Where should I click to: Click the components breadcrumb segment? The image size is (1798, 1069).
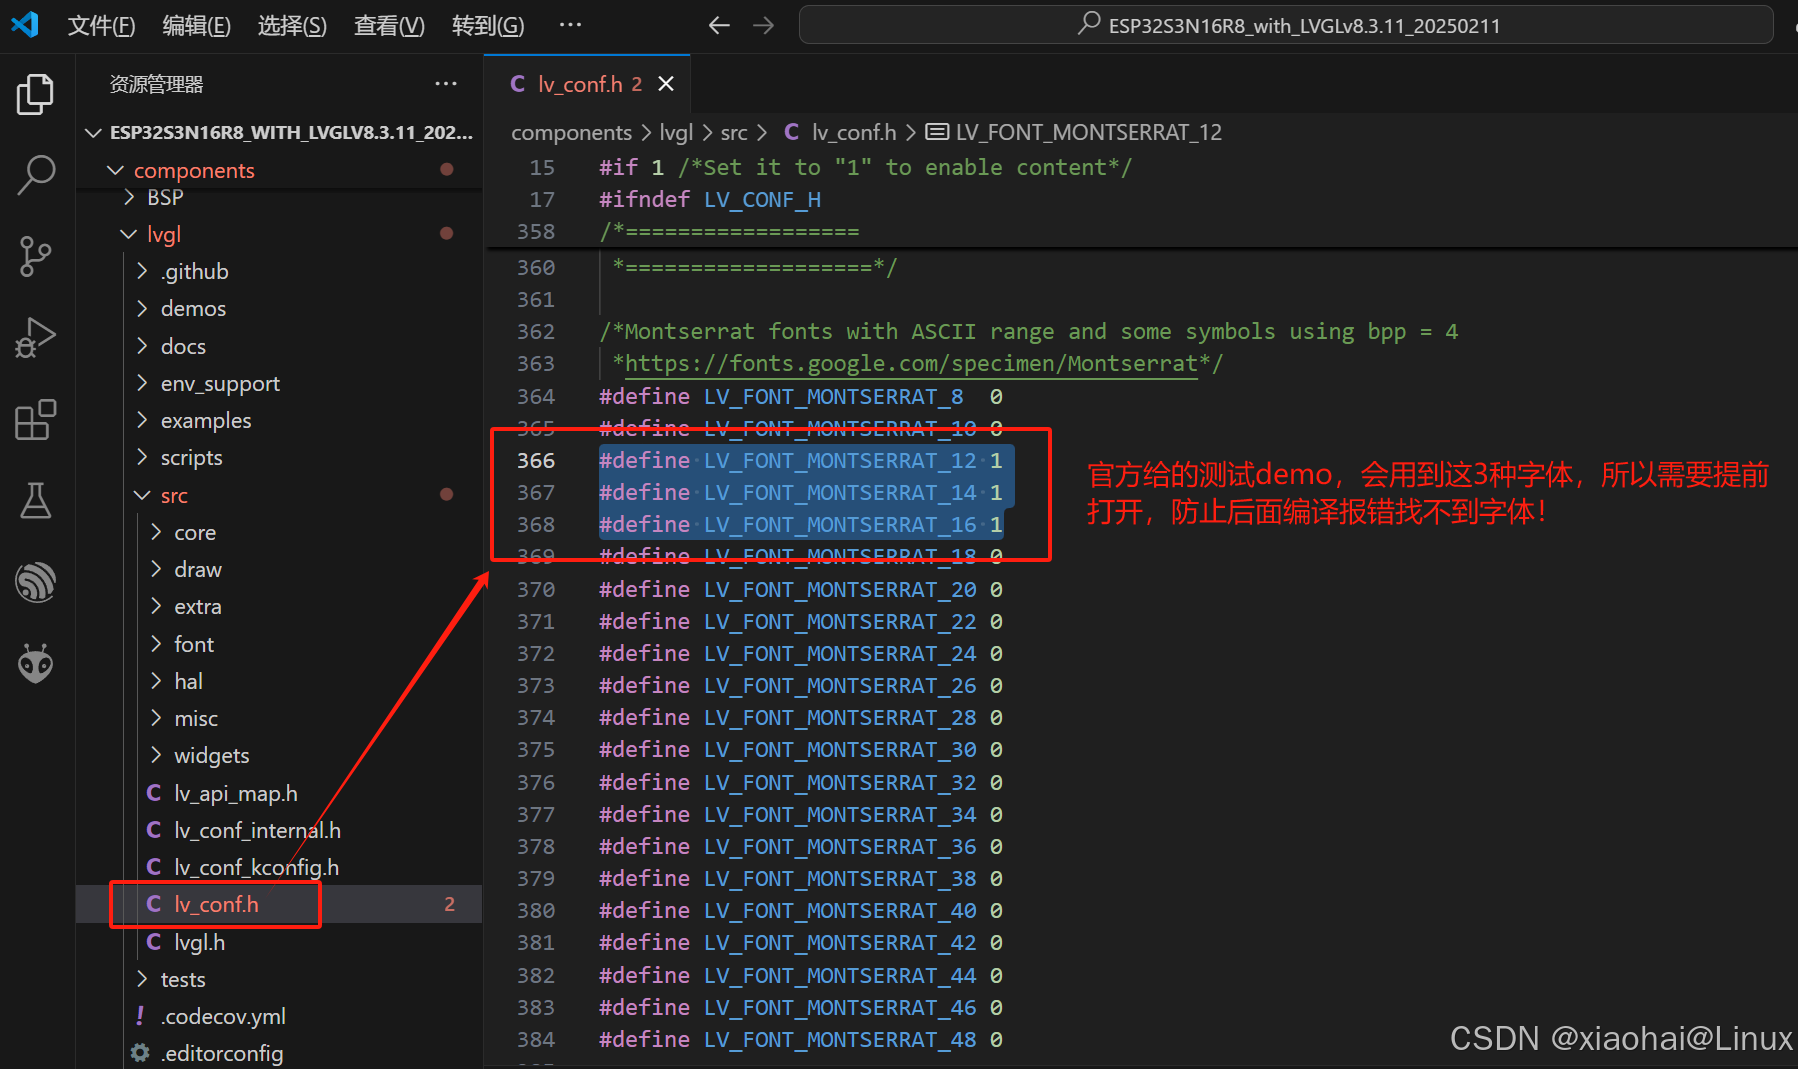point(571,132)
